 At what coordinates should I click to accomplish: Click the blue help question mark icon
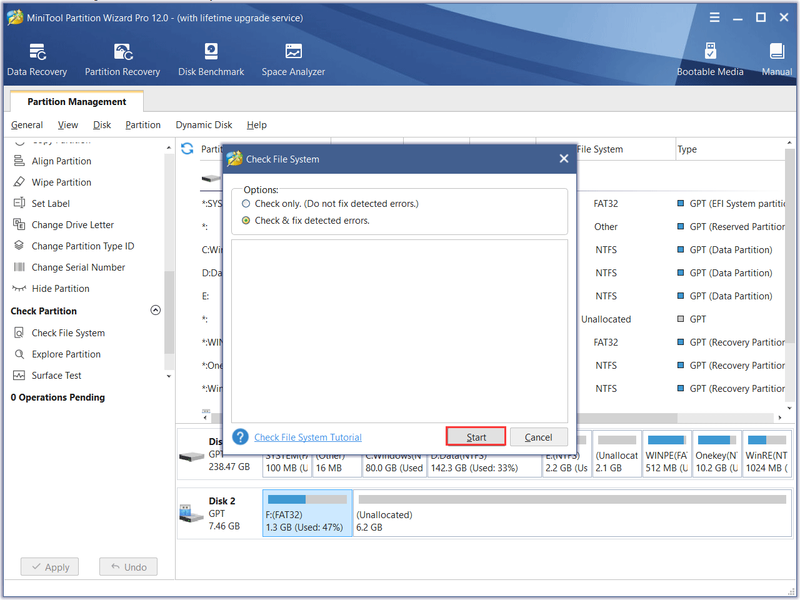click(x=240, y=437)
